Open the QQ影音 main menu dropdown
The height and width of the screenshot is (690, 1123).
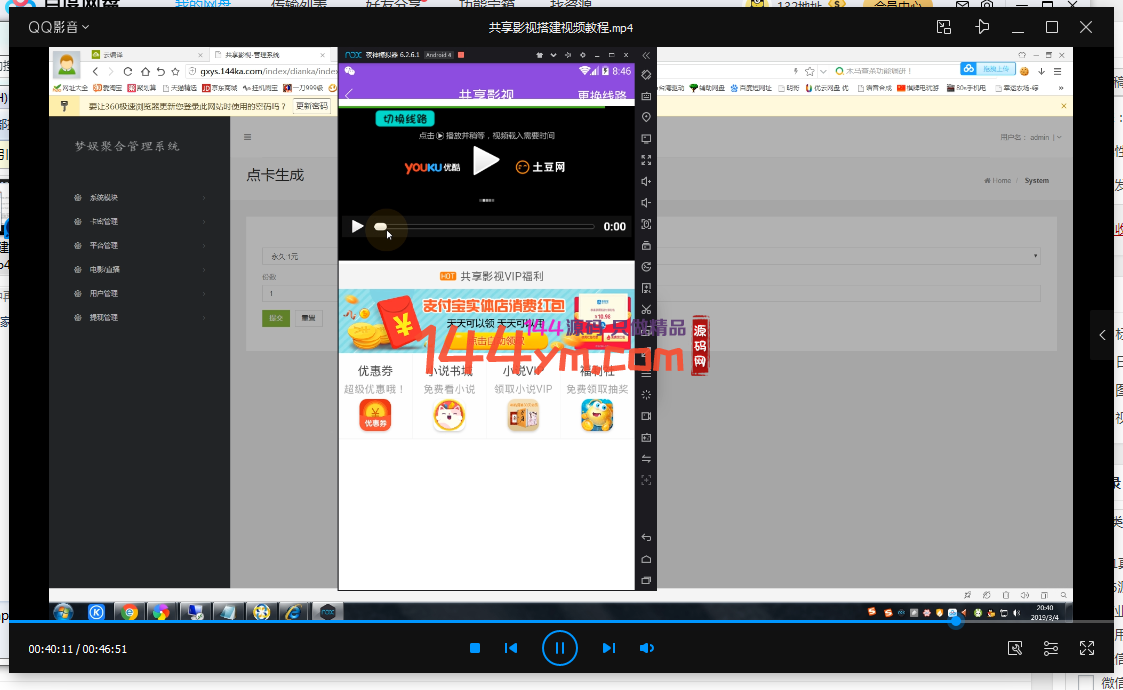(x=58, y=27)
